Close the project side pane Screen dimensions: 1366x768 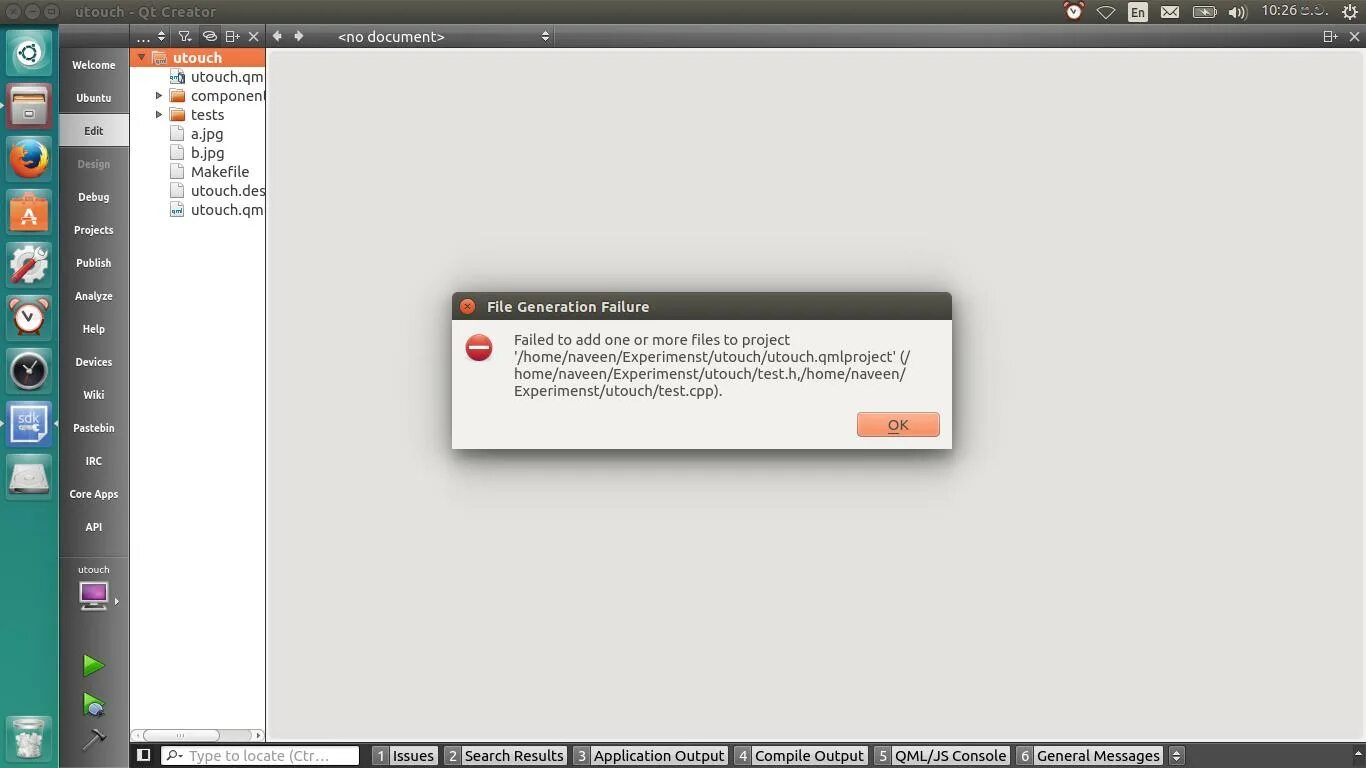point(253,36)
